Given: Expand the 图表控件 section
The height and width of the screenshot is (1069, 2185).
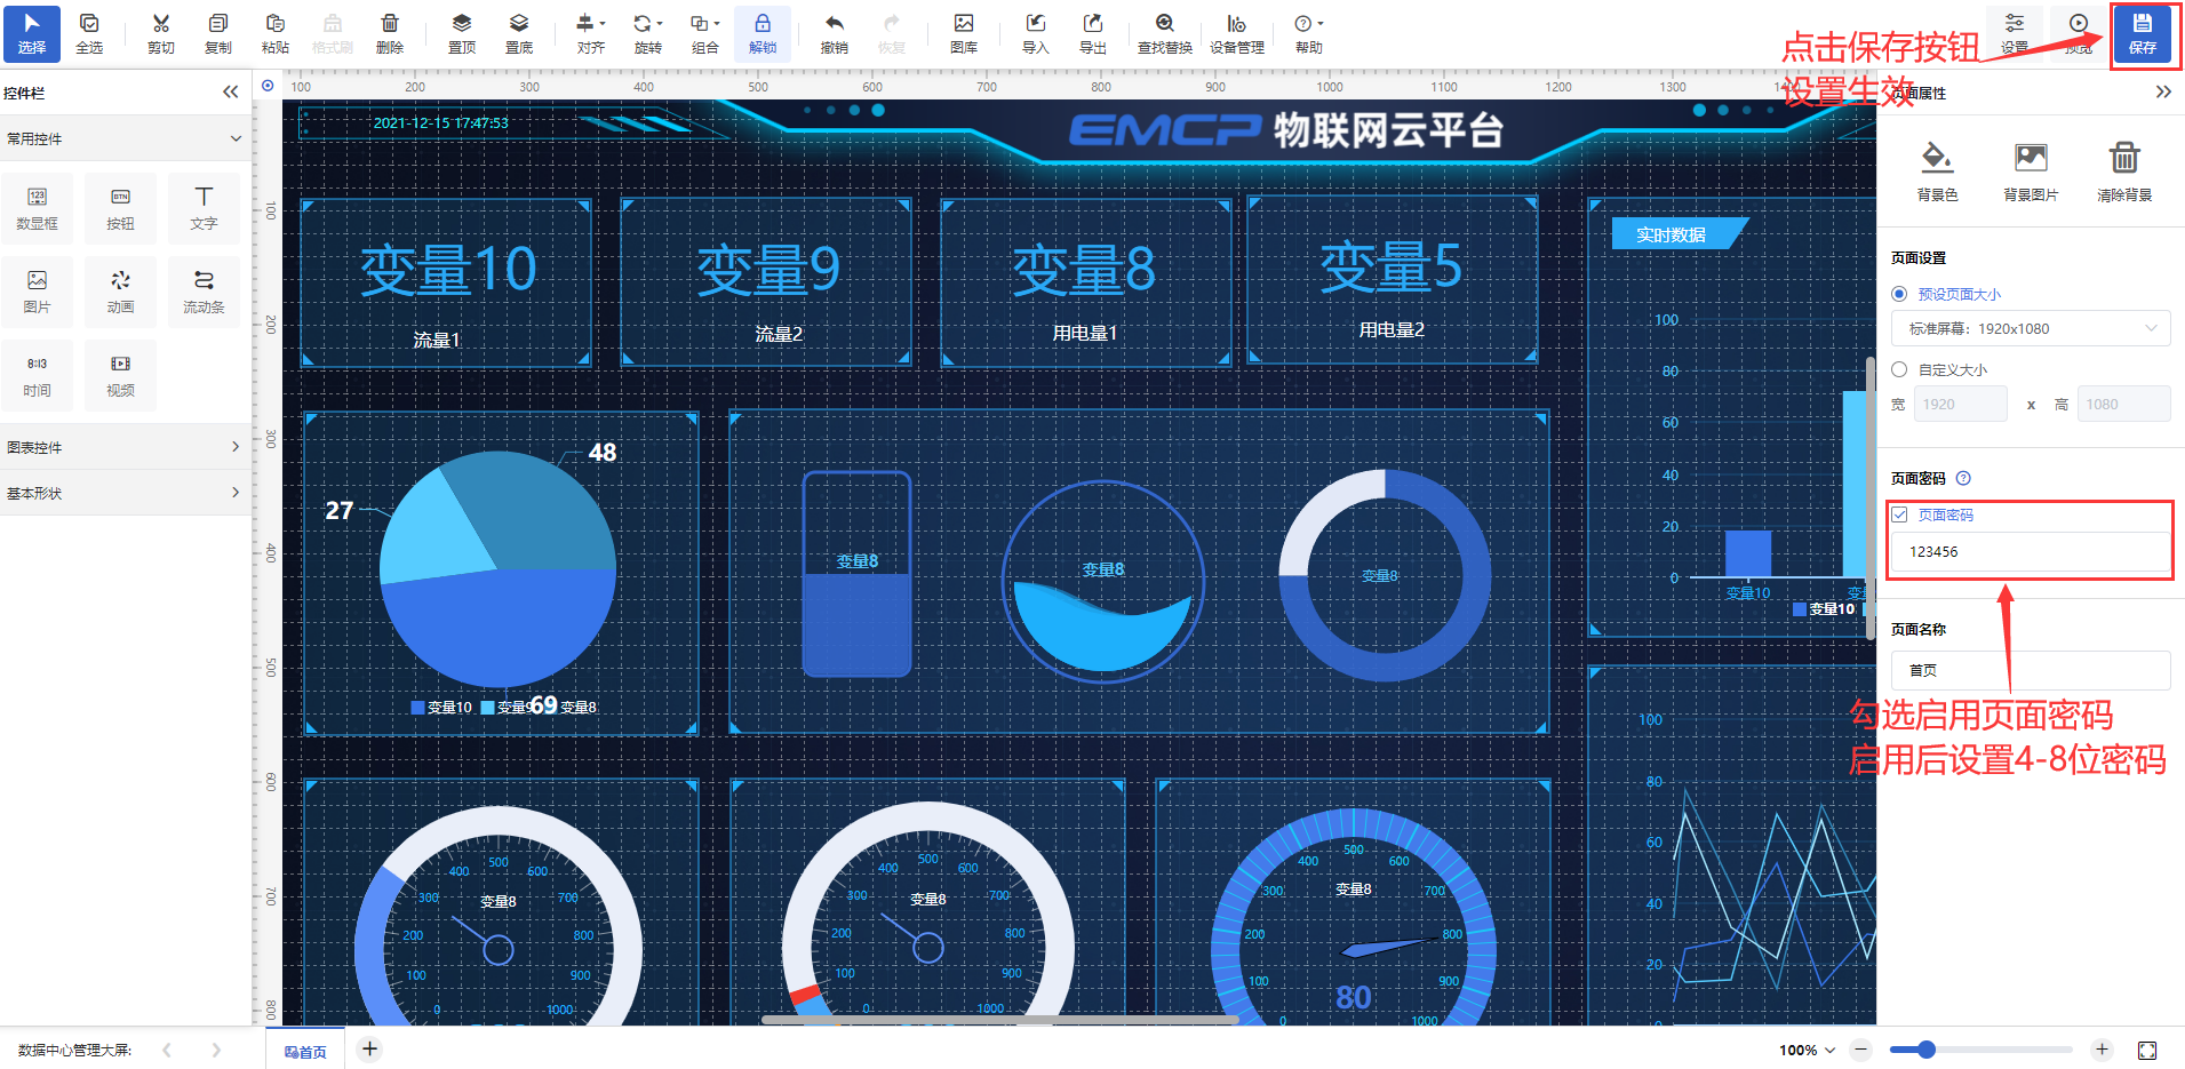Looking at the screenshot, I should pos(125,447).
